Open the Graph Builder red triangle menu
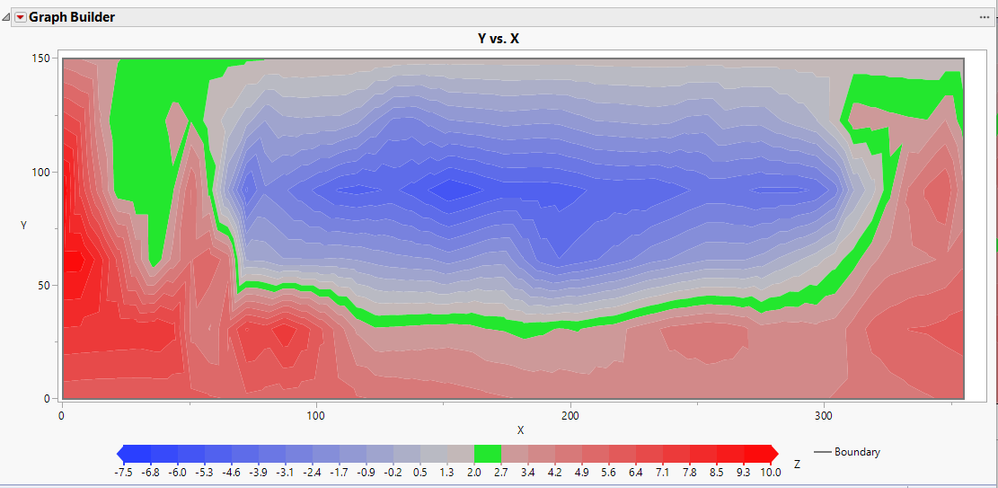Screen dimensions: 998x488 (20, 18)
